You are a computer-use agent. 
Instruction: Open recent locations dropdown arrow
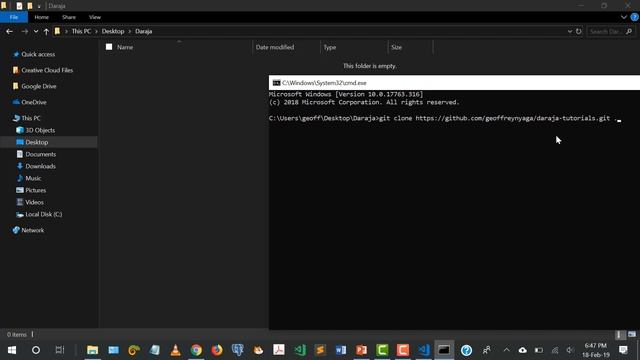click(36, 31)
